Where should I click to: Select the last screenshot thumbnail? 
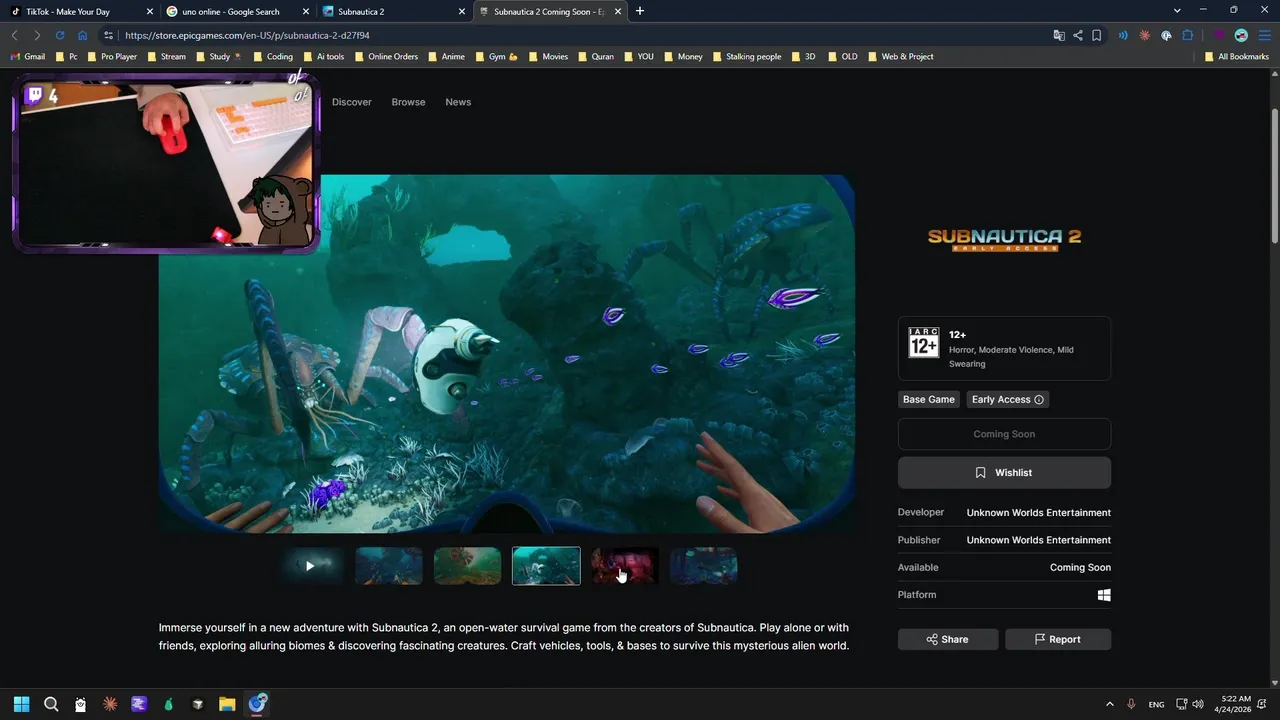tap(704, 566)
